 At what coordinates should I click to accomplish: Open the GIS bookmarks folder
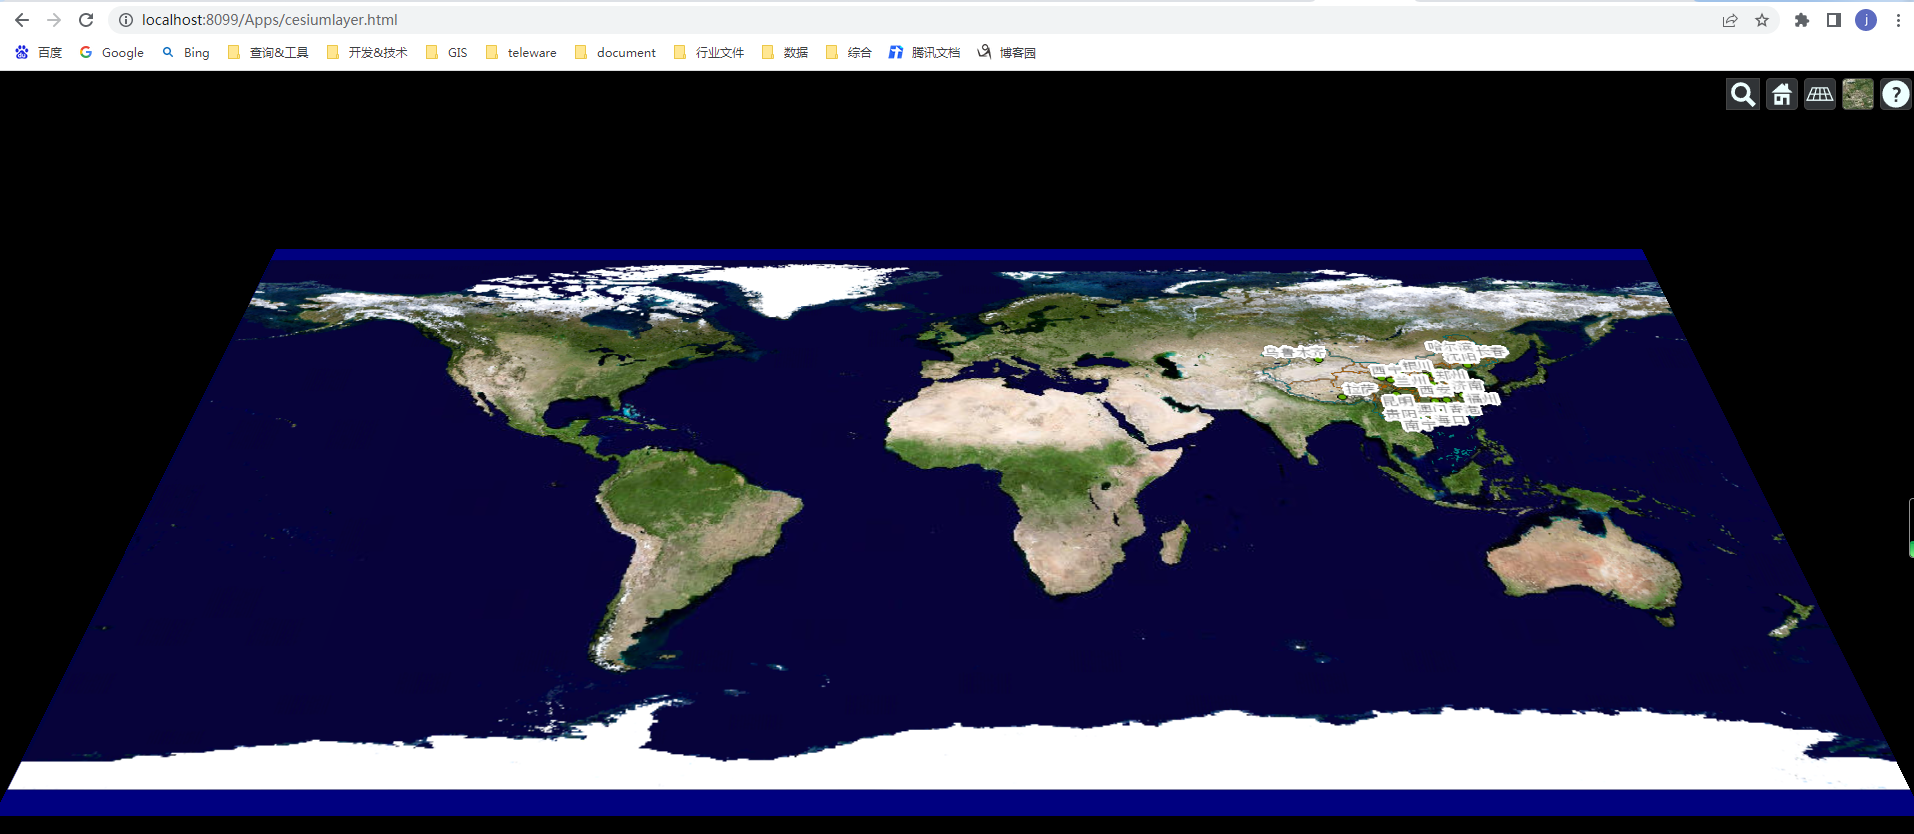(447, 52)
